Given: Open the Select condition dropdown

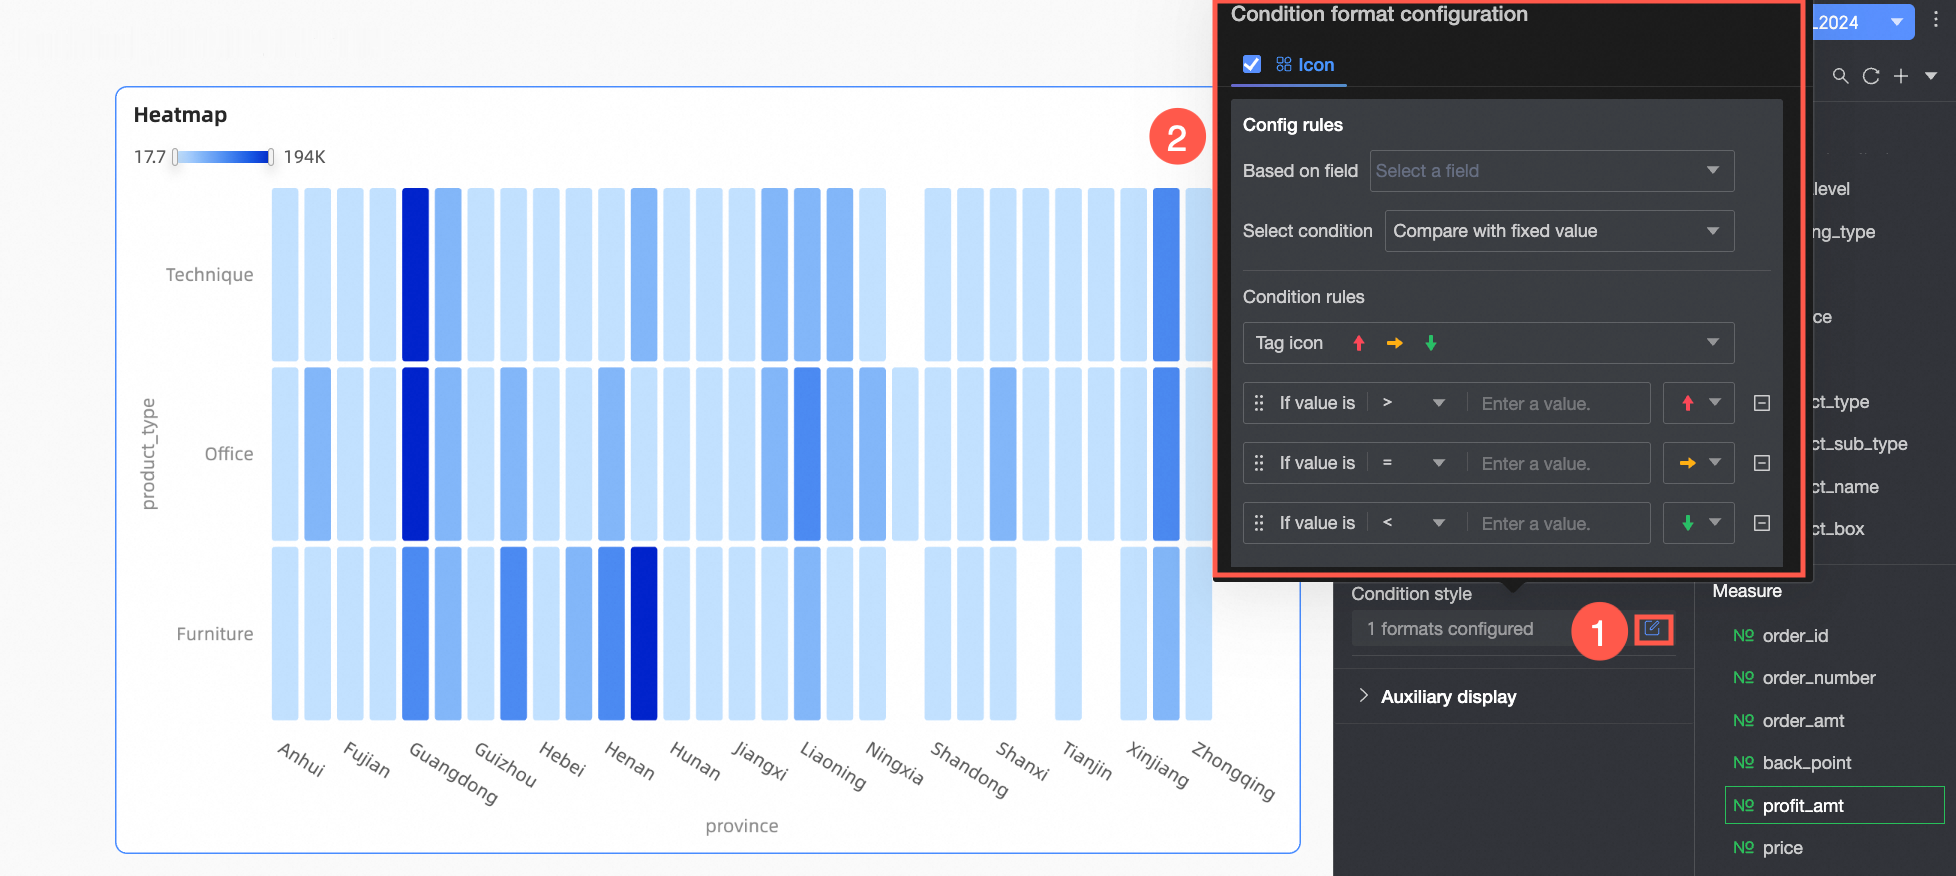Looking at the screenshot, I should coord(1559,231).
